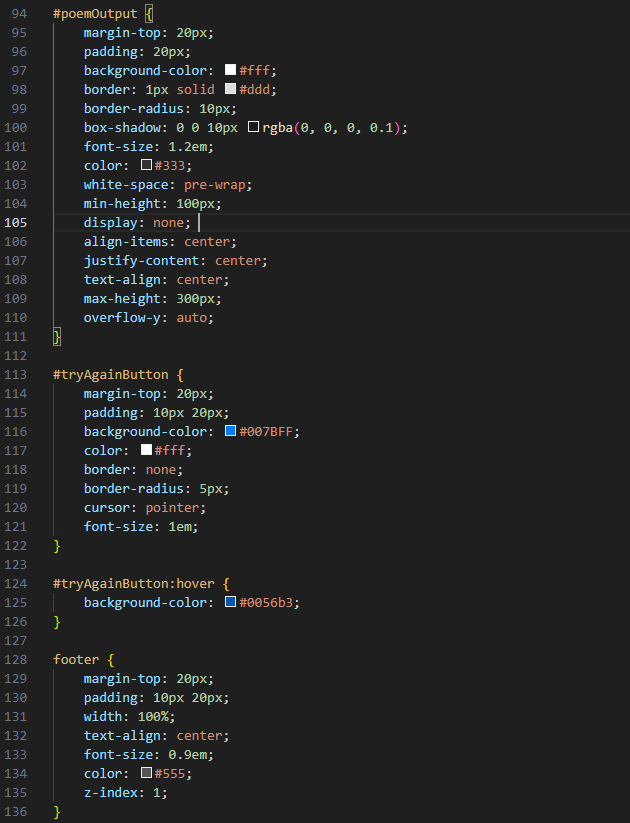Open the #ddd border color swatch

point(231,90)
